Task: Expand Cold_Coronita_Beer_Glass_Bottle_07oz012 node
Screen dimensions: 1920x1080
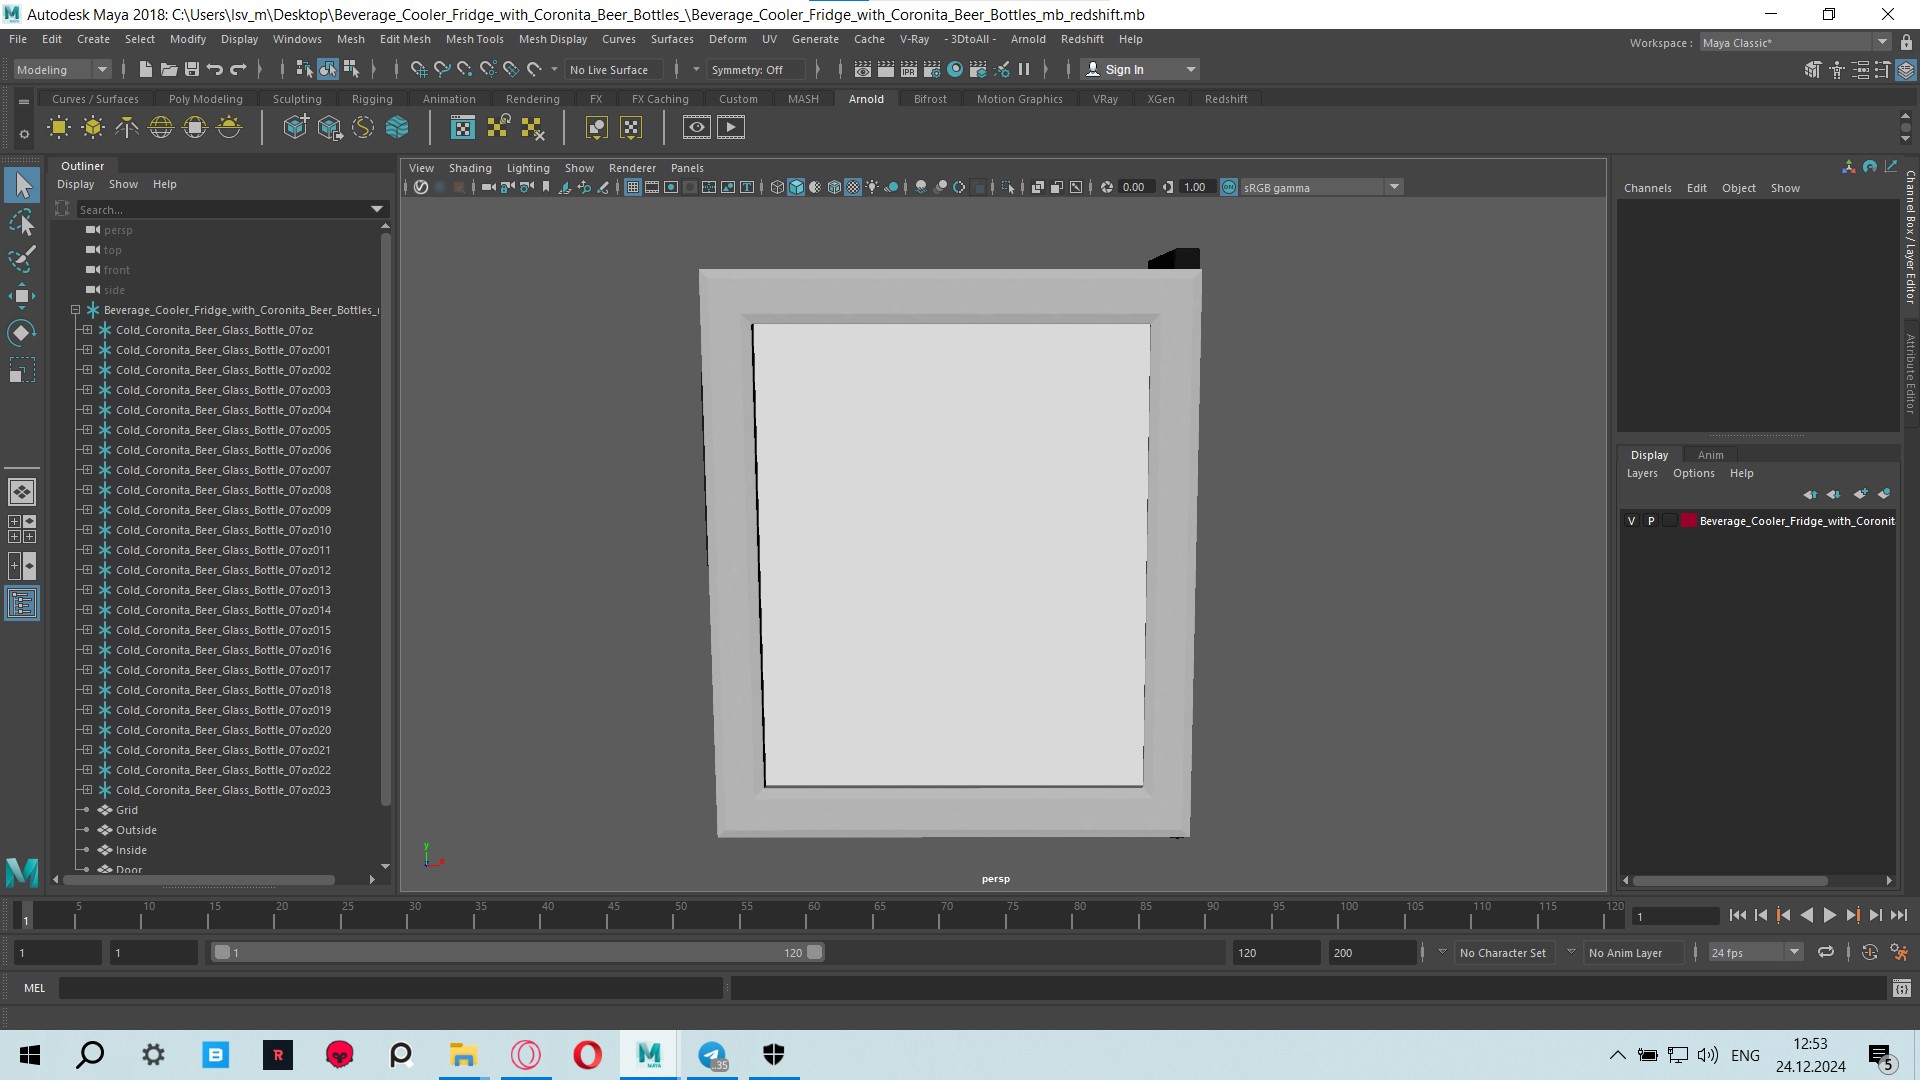Action: 87,570
